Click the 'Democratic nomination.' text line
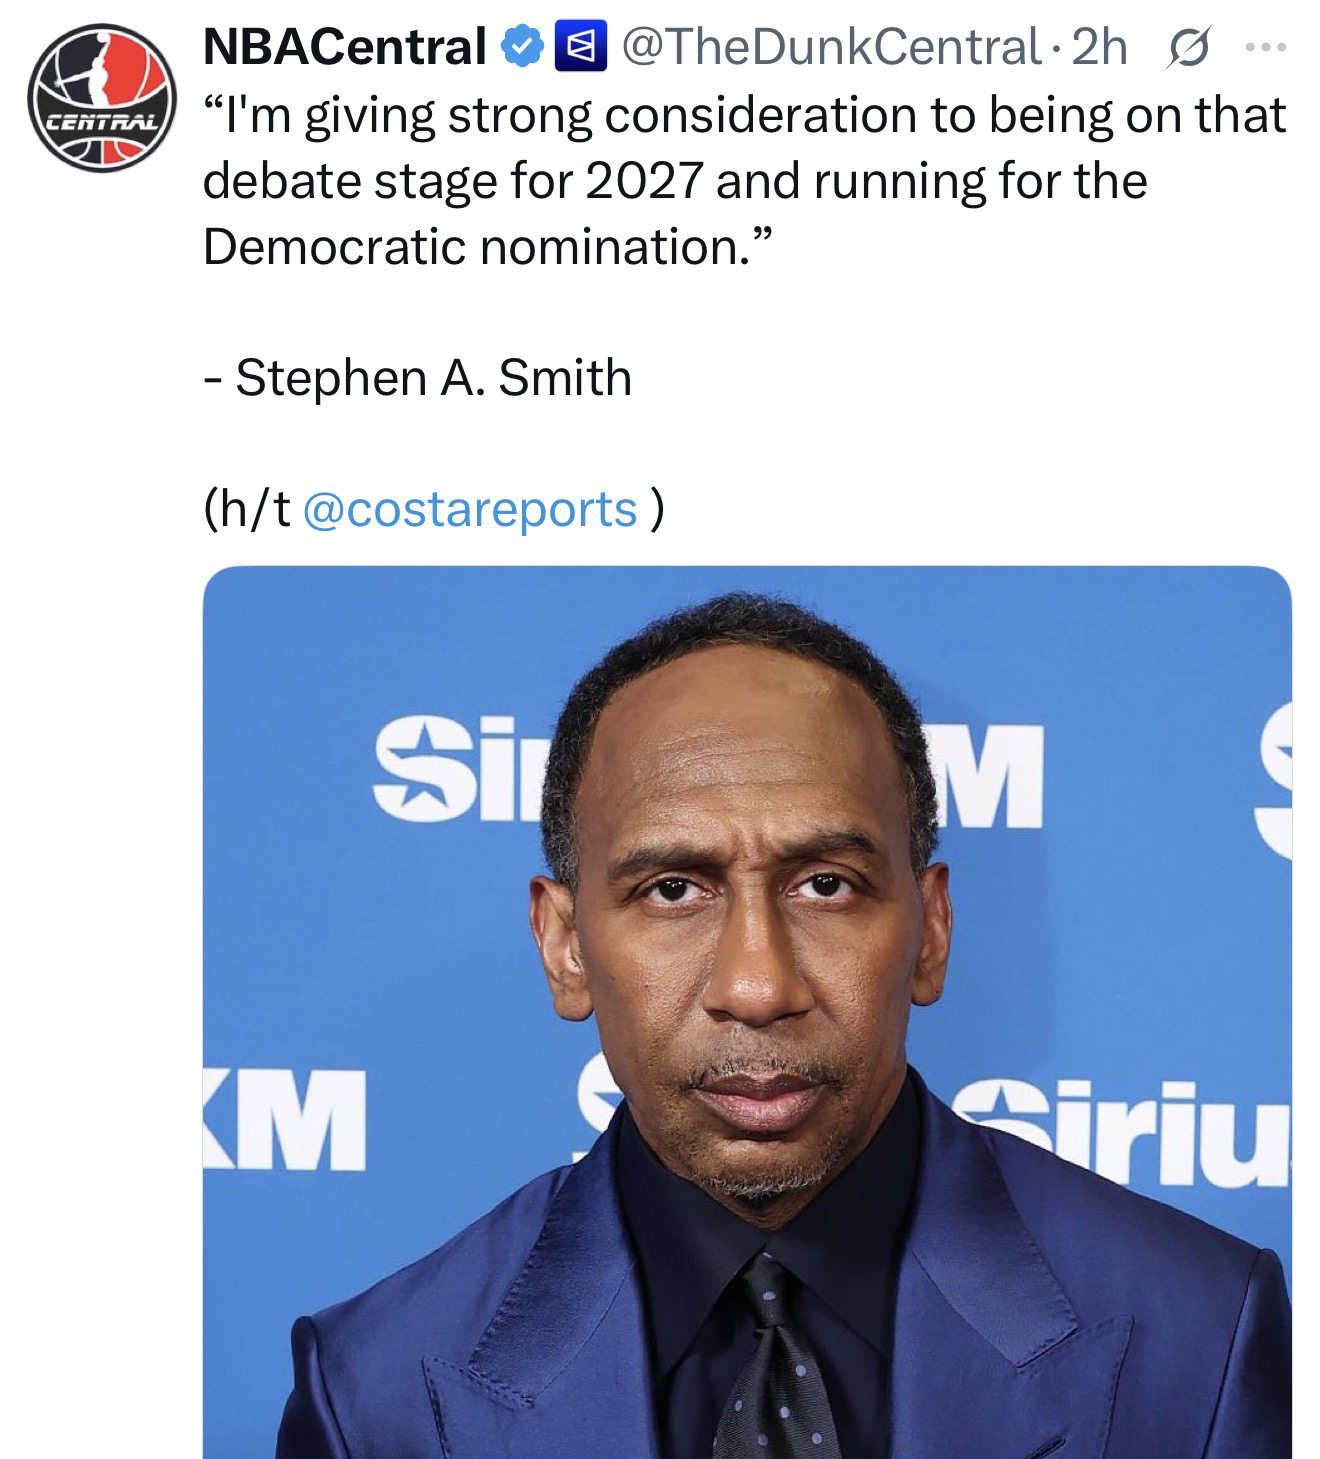The height and width of the screenshot is (1459, 1320). pyautogui.click(x=488, y=246)
